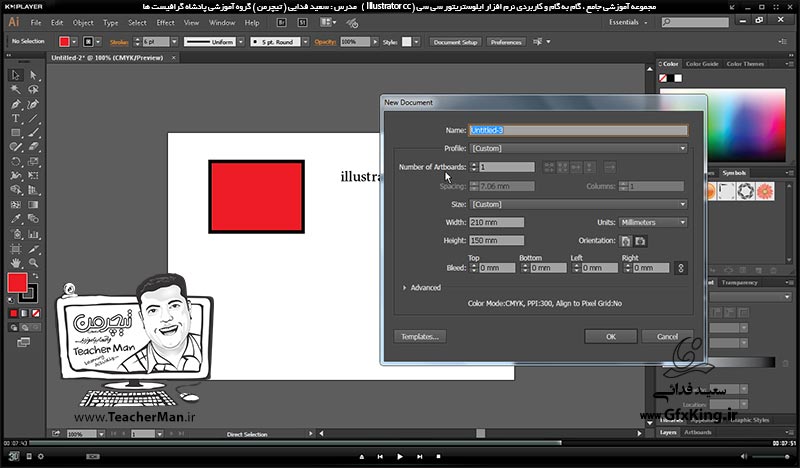Choose portrait orientation in New Document

(626, 241)
